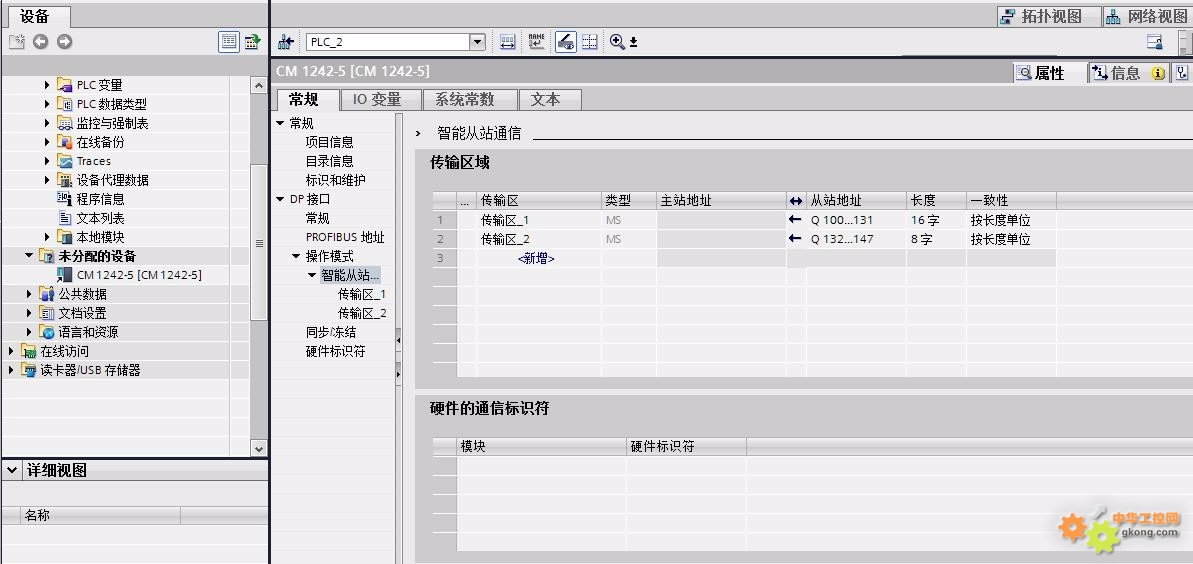The width and height of the screenshot is (1193, 564).
Task: Expand the 本地模块 folder
Action: tap(48, 237)
